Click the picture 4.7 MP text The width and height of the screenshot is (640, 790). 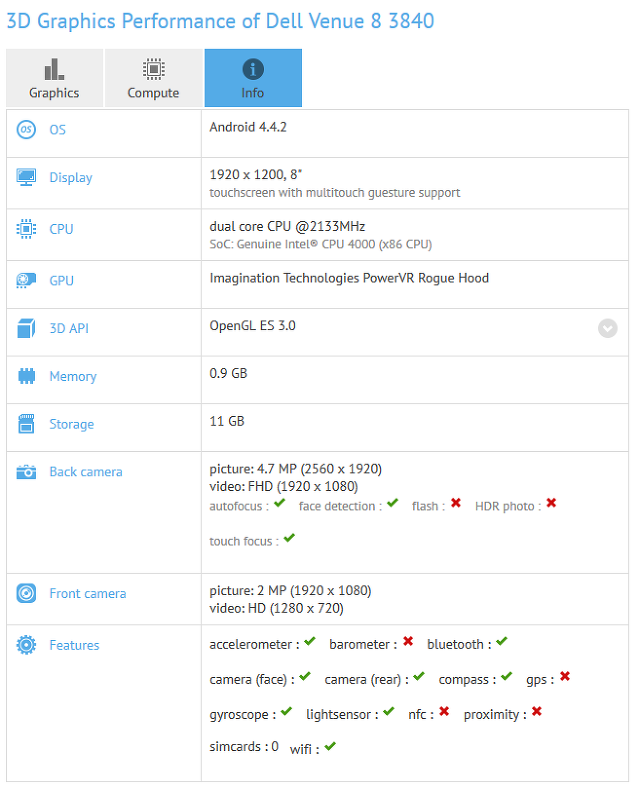(x=295, y=469)
